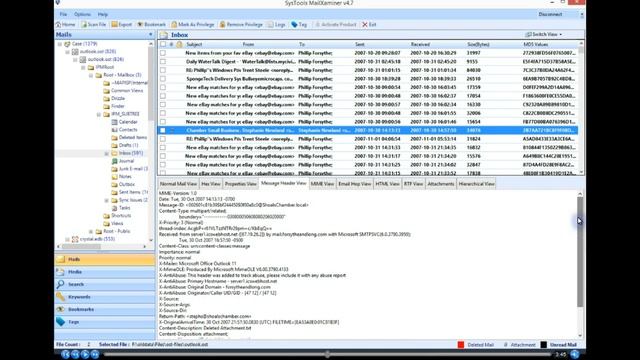Click the Scan File toolbar button
Viewport: 640px width, 360px height.
click(93, 24)
